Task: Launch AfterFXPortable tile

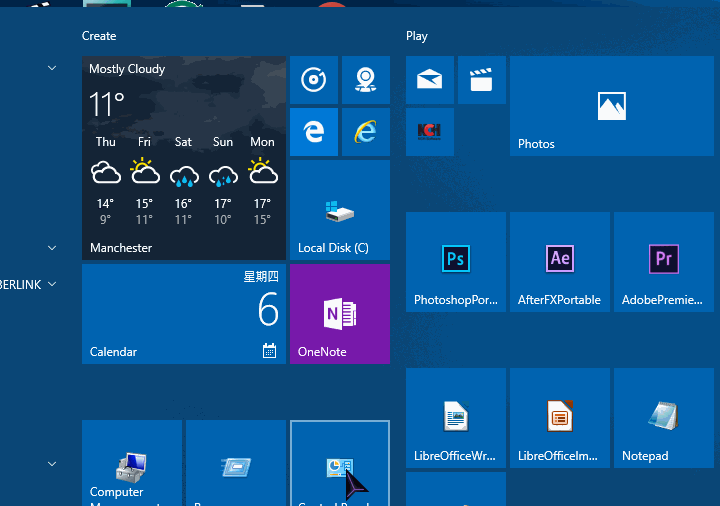Action: coord(559,262)
